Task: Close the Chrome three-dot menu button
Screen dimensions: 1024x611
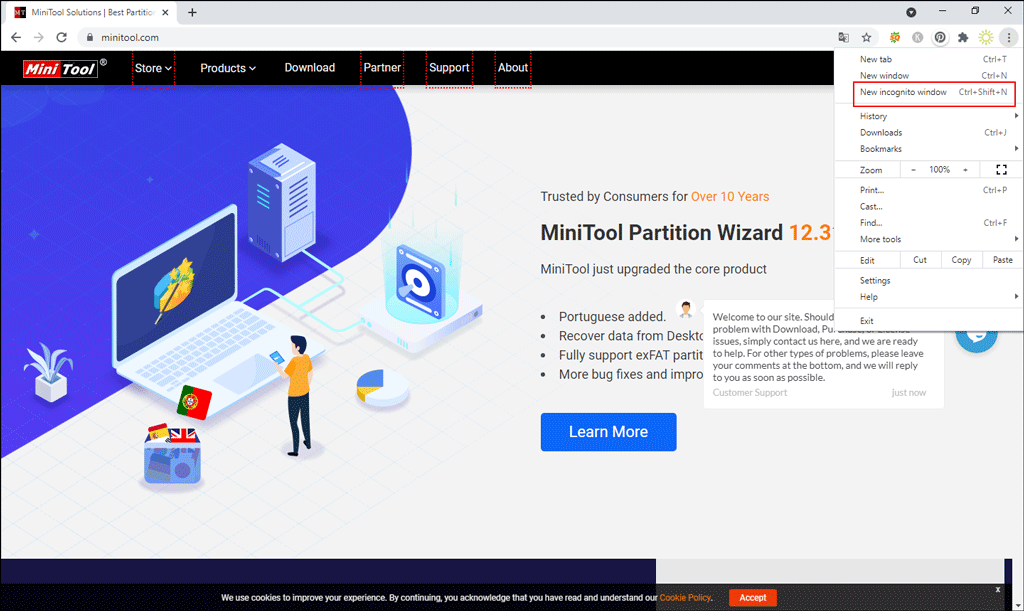Action: coord(1008,37)
